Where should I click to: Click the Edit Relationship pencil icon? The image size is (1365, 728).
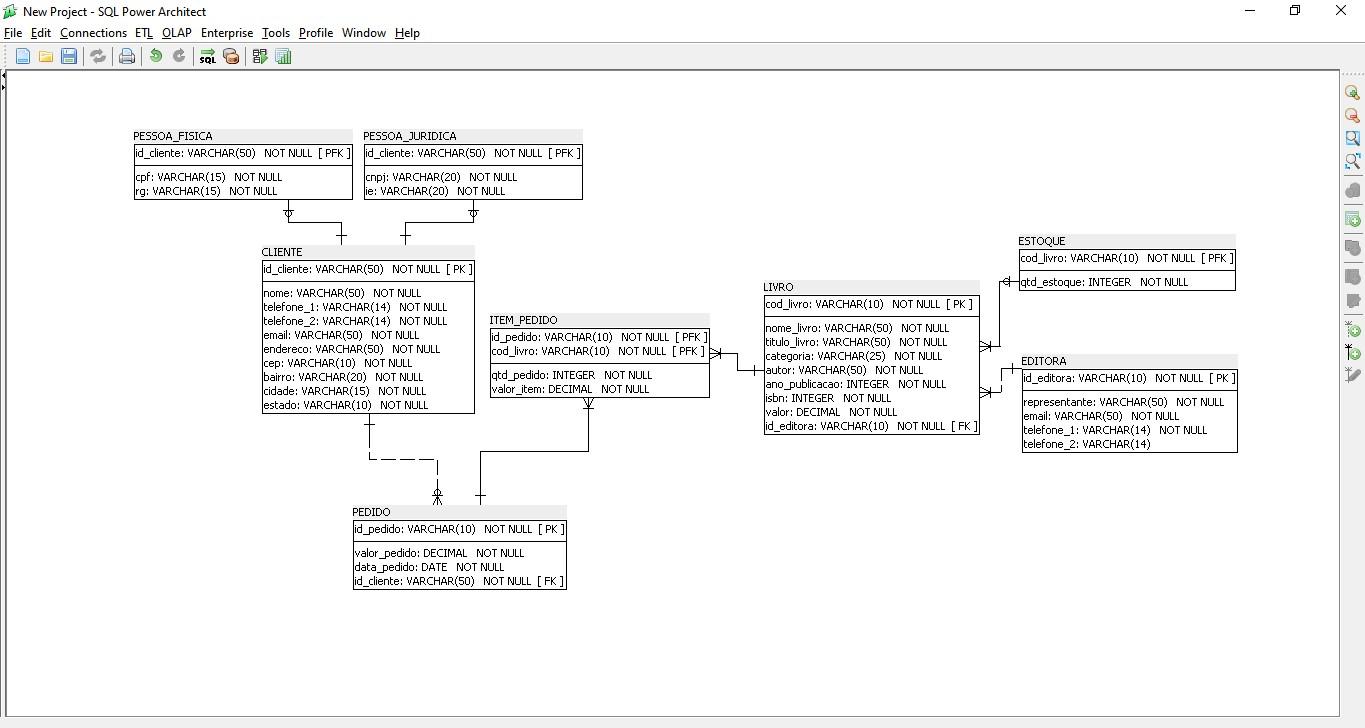click(x=1352, y=375)
